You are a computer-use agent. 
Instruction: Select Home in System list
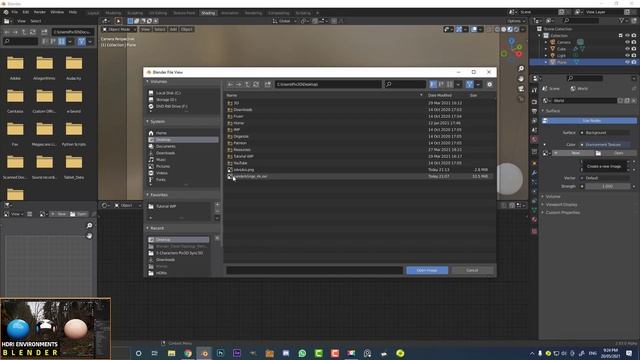(183, 133)
